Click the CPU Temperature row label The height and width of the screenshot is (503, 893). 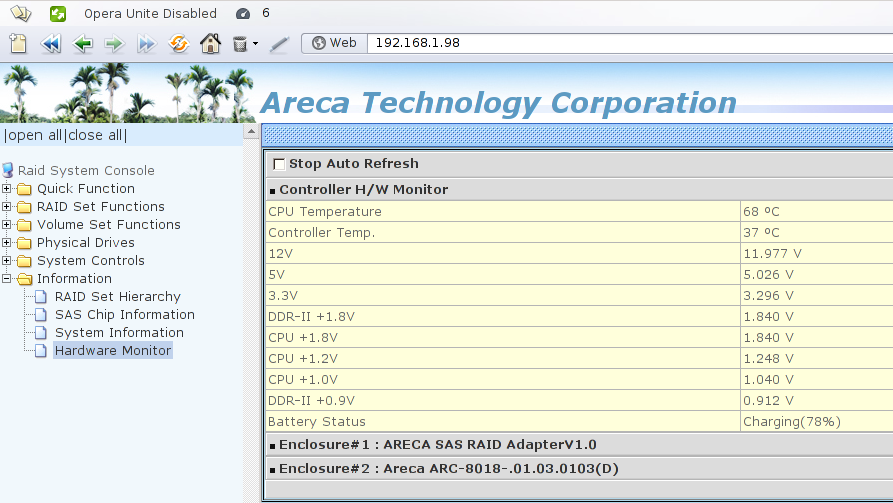point(325,211)
